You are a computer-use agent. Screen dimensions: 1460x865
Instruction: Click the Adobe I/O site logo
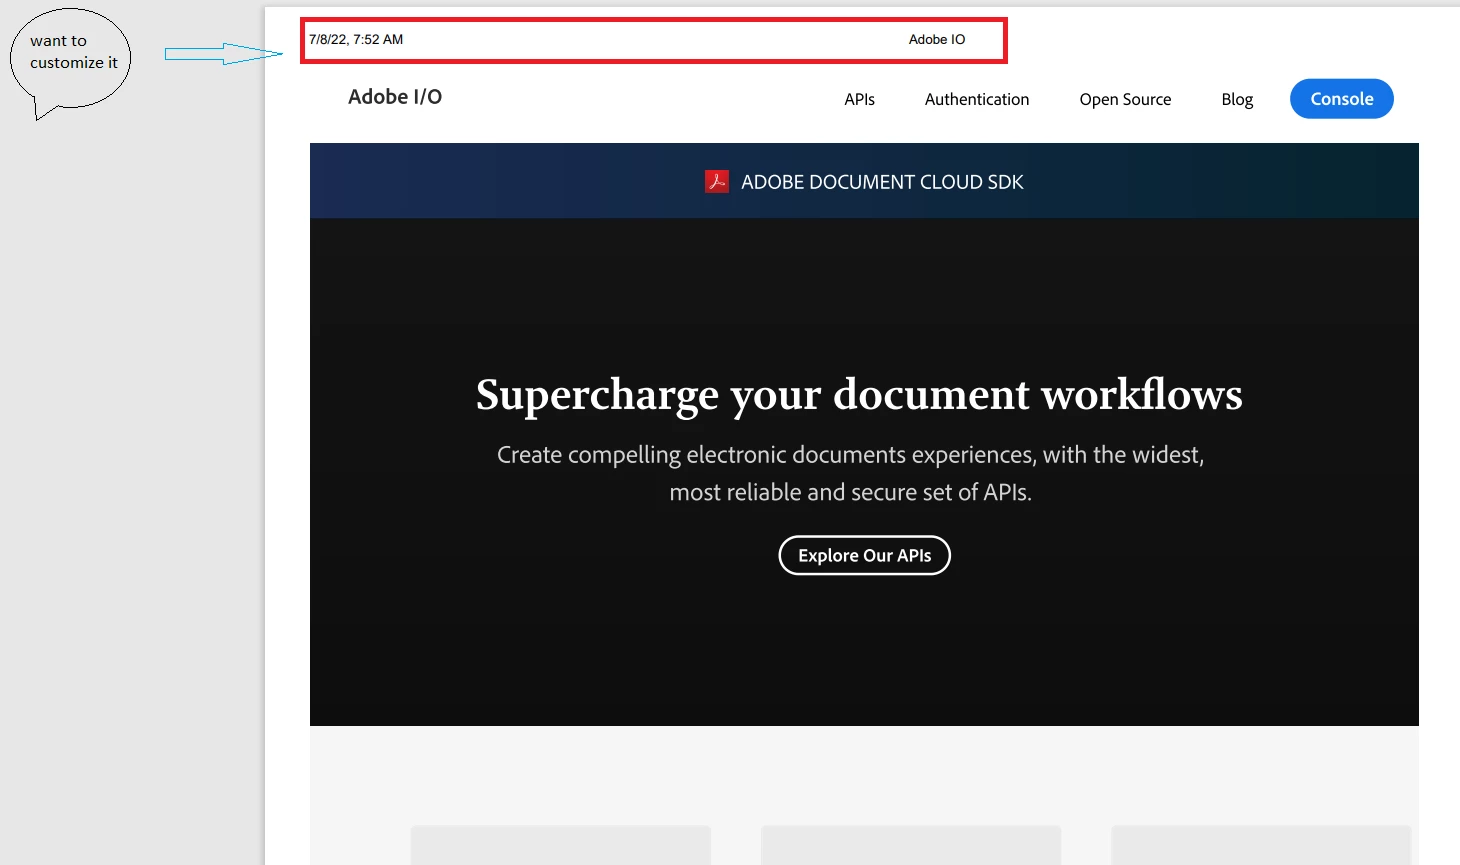click(395, 97)
